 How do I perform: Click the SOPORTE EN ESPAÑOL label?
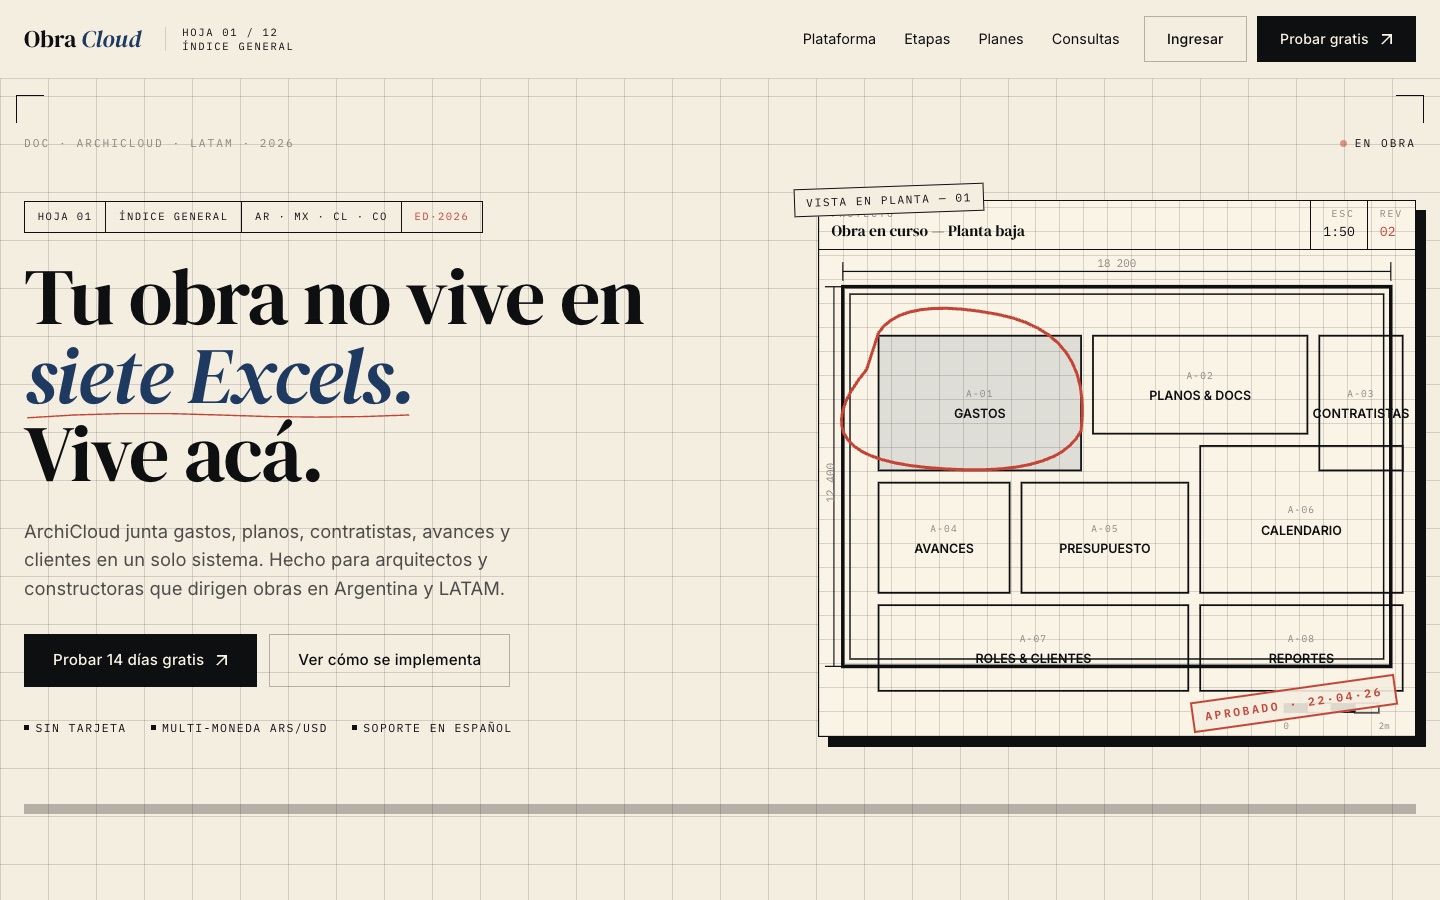tap(432, 728)
